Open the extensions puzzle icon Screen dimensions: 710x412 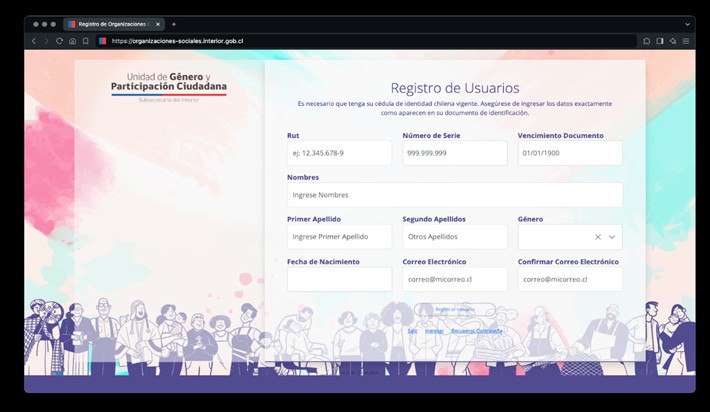(x=647, y=41)
